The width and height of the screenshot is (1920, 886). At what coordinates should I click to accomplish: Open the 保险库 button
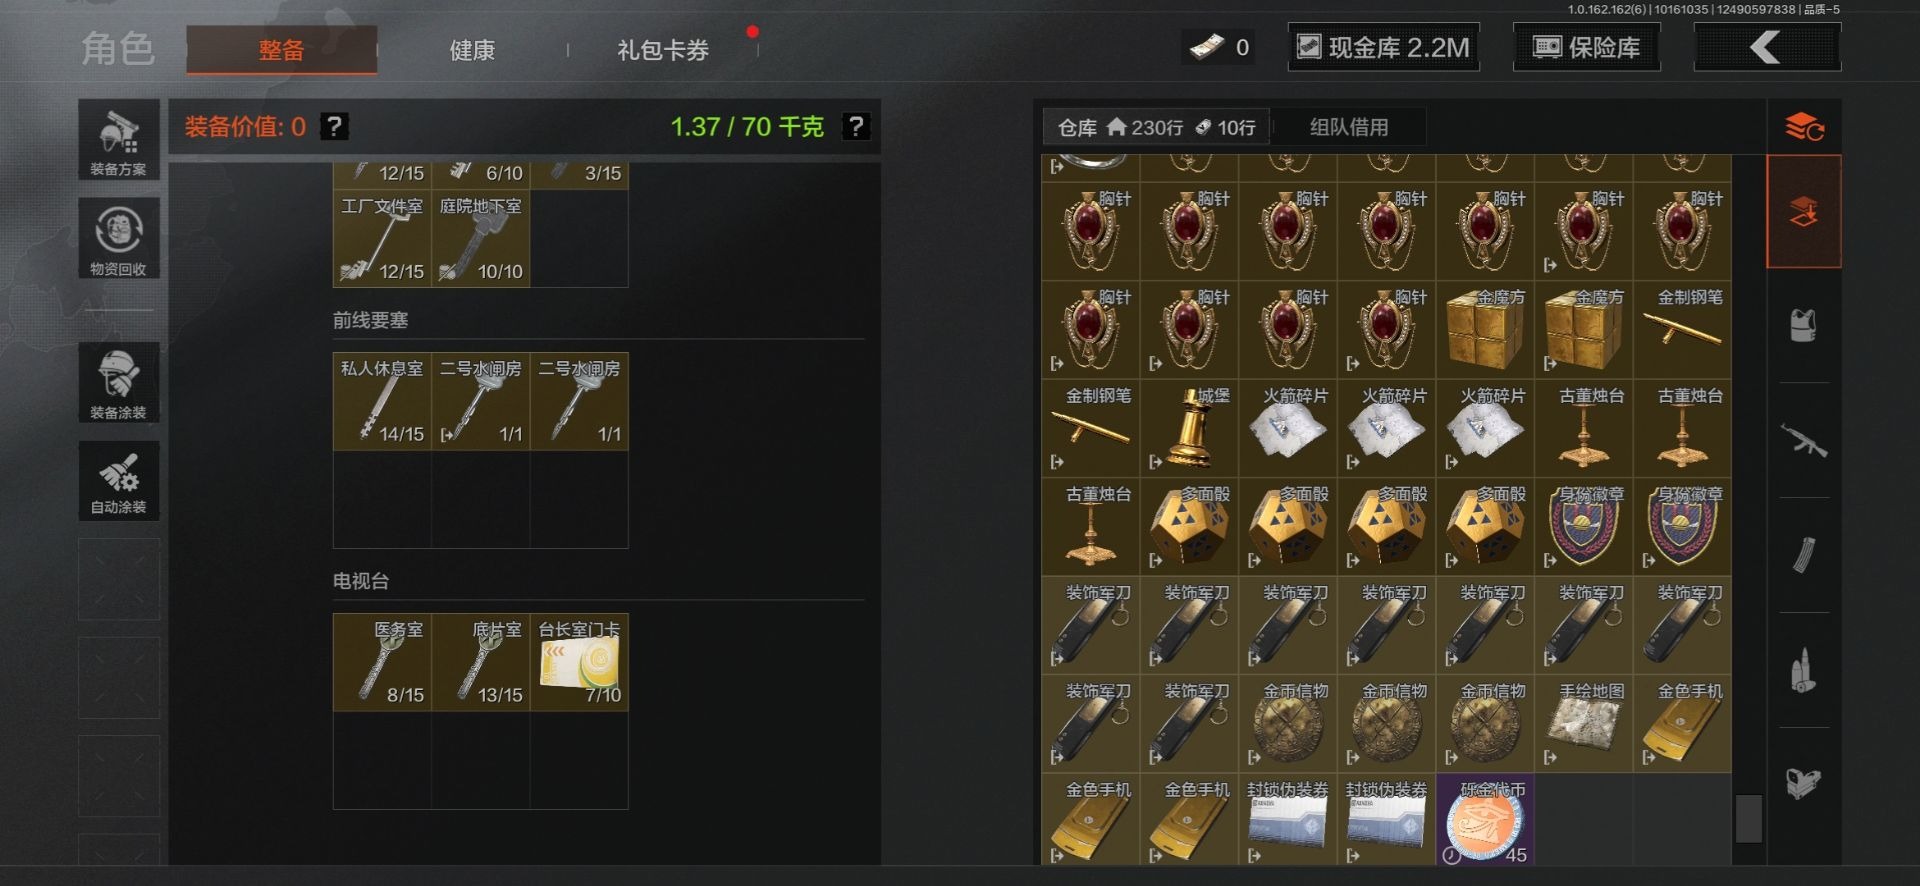pyautogui.click(x=1587, y=47)
